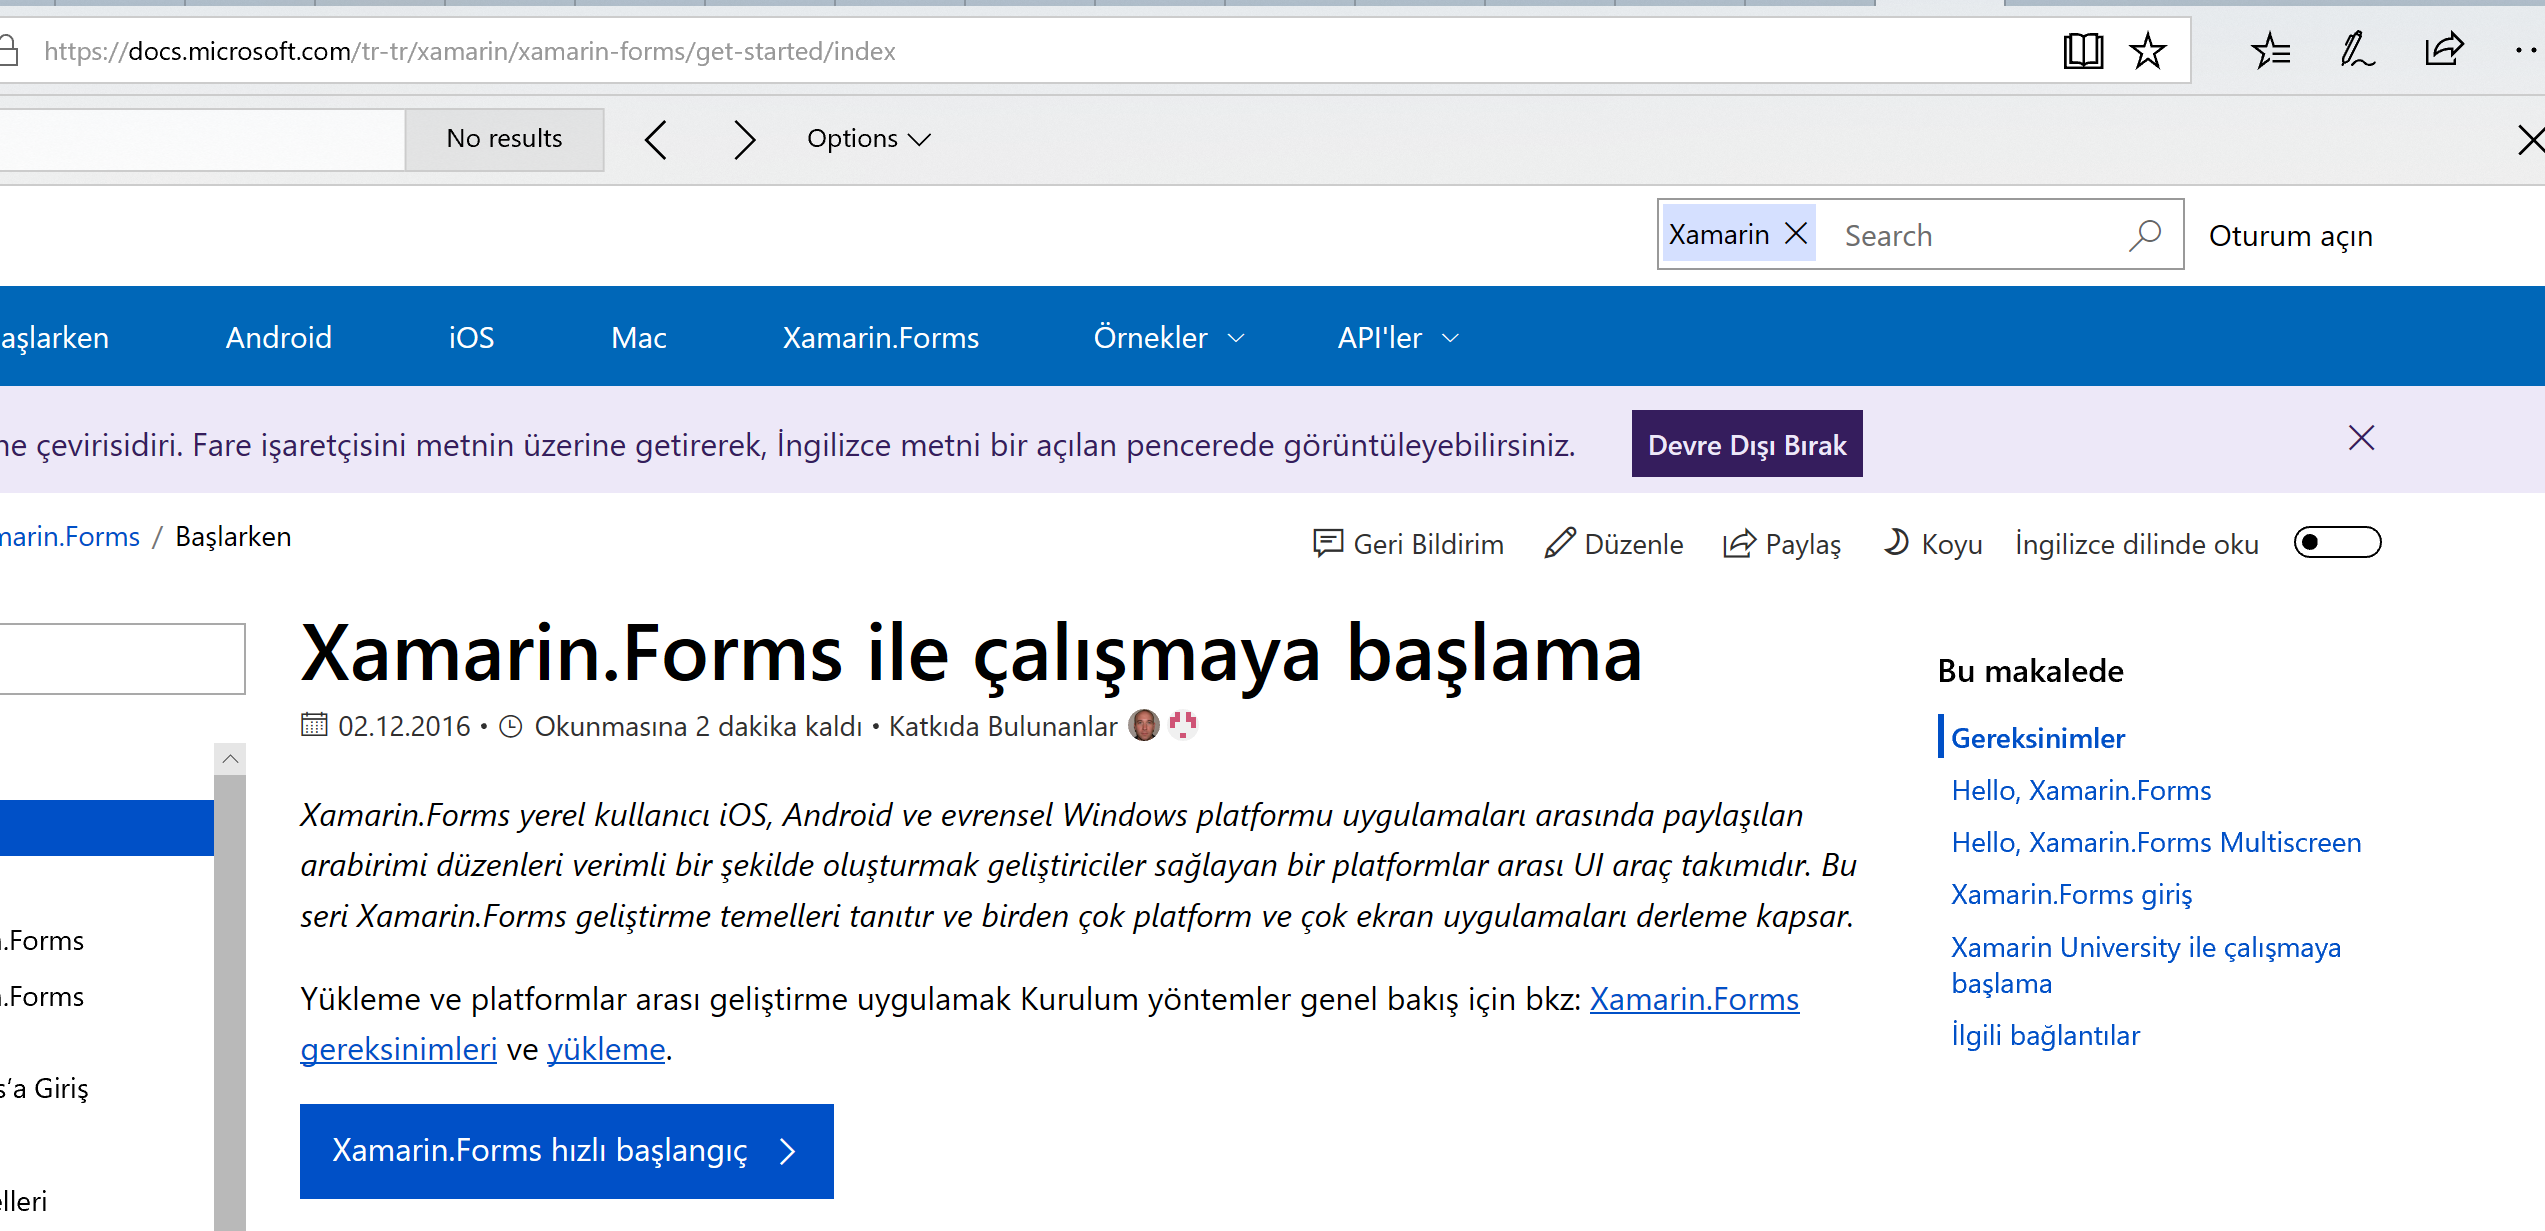Screen dimensions: 2545x1231
Task: Close the find on page bar
Action: (x=2530, y=140)
